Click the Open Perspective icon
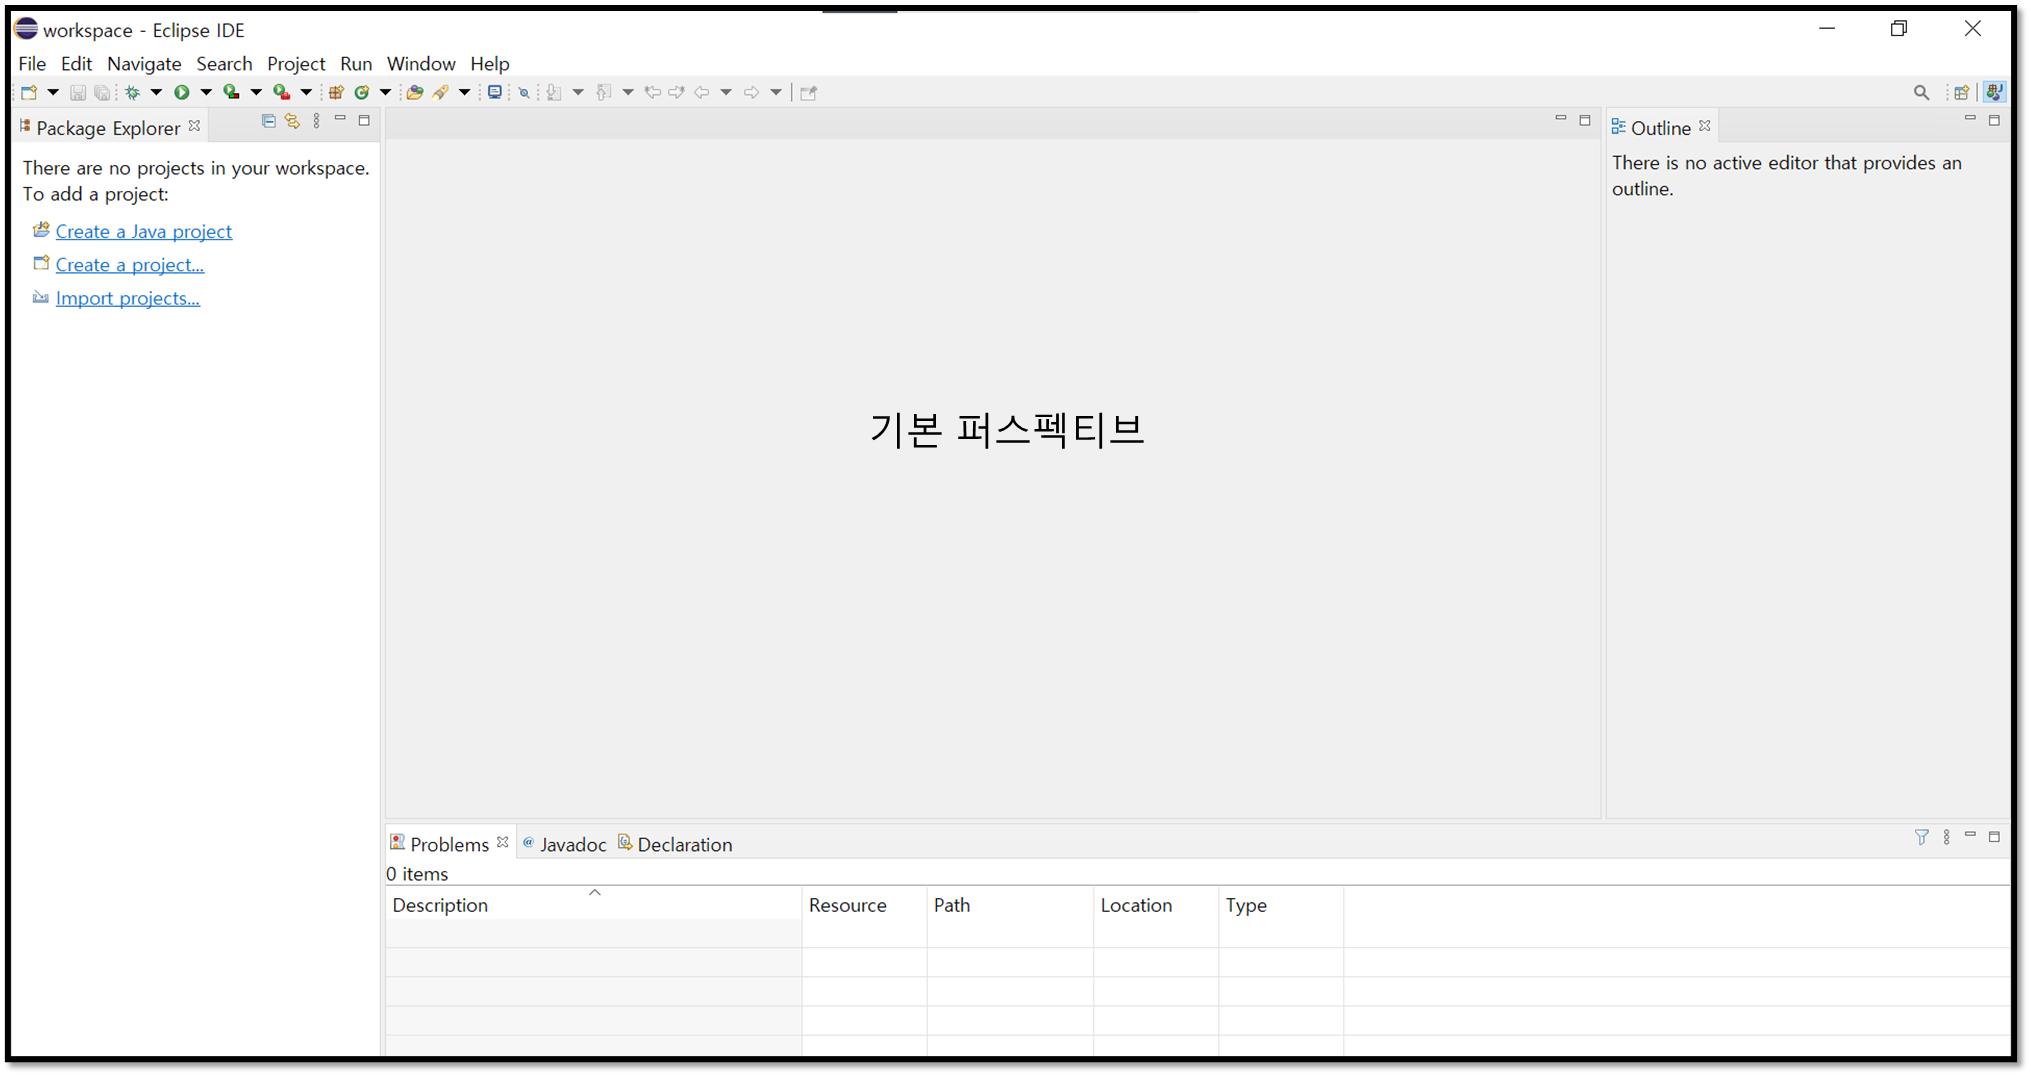This screenshot has height=1075, width=2030. pos(1962,93)
